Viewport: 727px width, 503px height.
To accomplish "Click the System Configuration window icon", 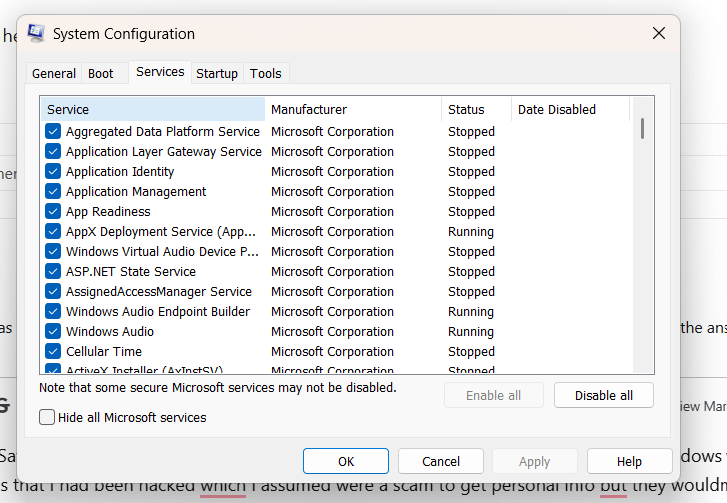I will tap(36, 33).
